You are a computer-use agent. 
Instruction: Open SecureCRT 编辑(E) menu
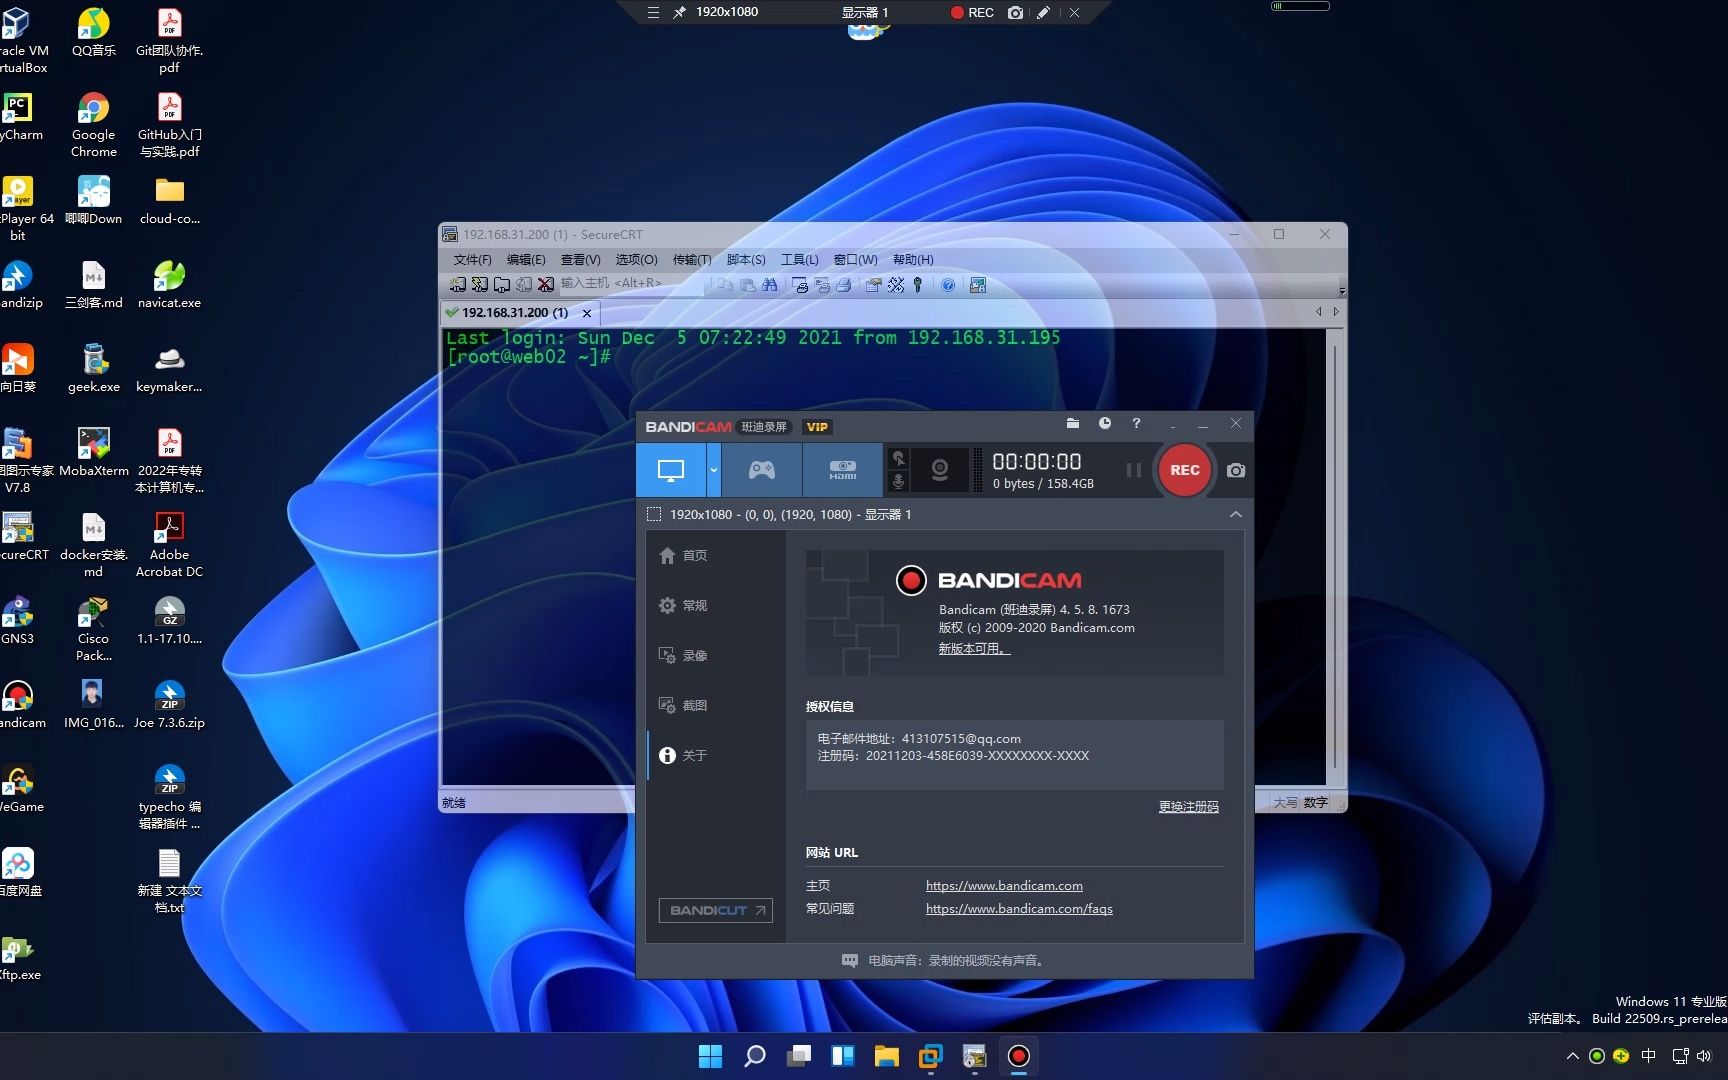pos(526,259)
